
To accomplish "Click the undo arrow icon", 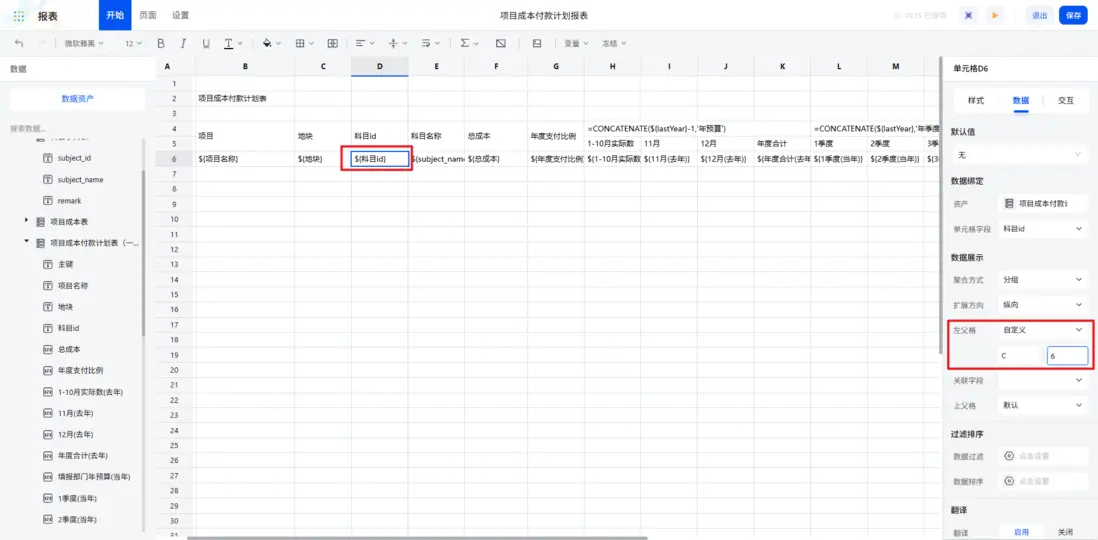I will [19, 43].
